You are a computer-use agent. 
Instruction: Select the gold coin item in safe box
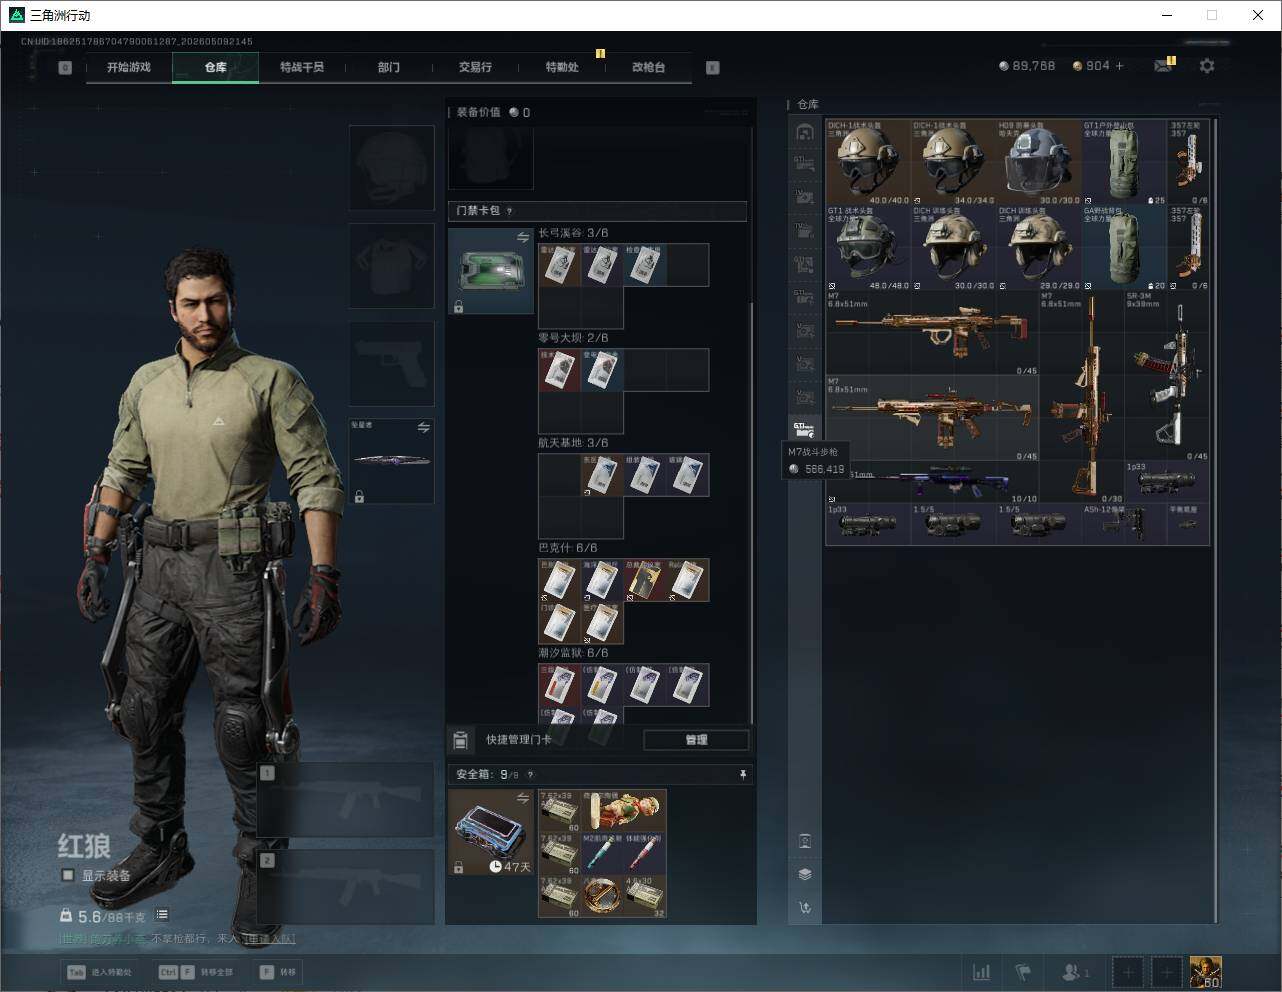pyautogui.click(x=602, y=896)
